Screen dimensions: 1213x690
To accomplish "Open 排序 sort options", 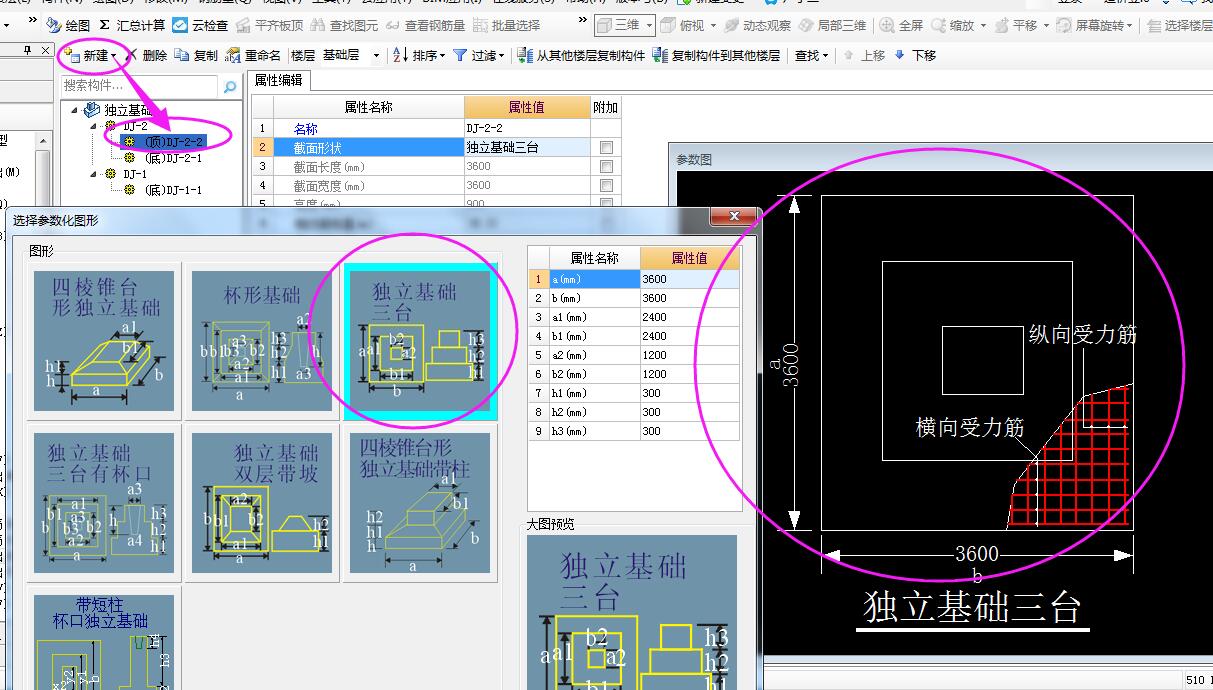I will point(419,56).
